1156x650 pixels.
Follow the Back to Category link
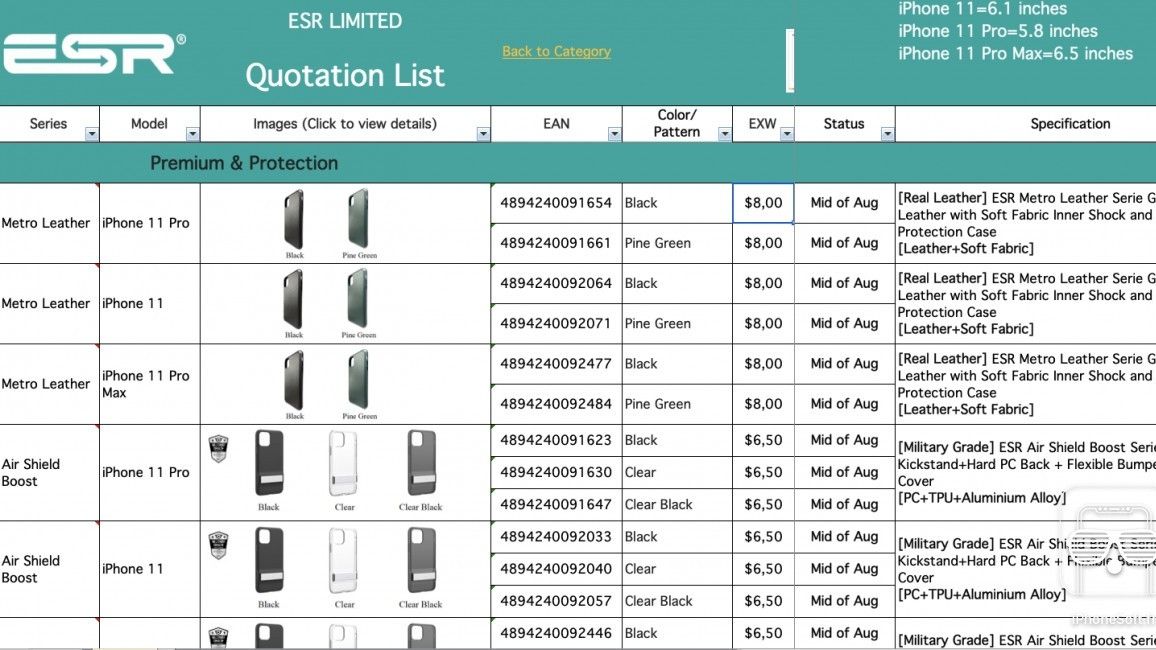click(556, 51)
